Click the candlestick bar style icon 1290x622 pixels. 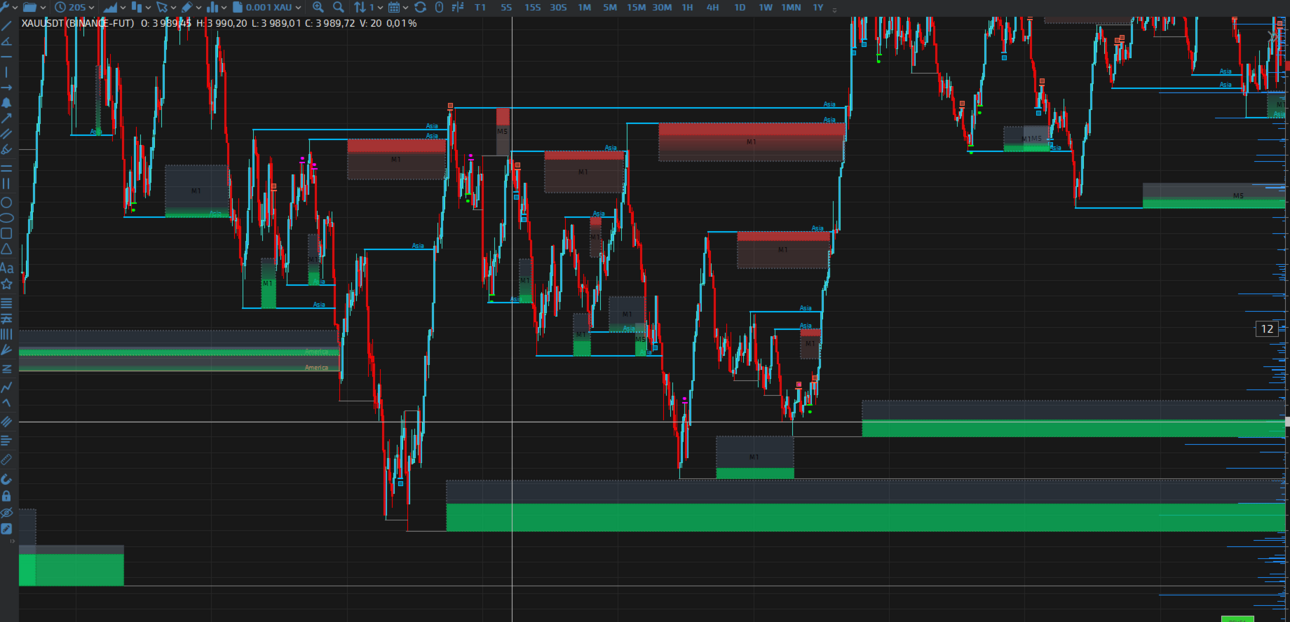[137, 7]
